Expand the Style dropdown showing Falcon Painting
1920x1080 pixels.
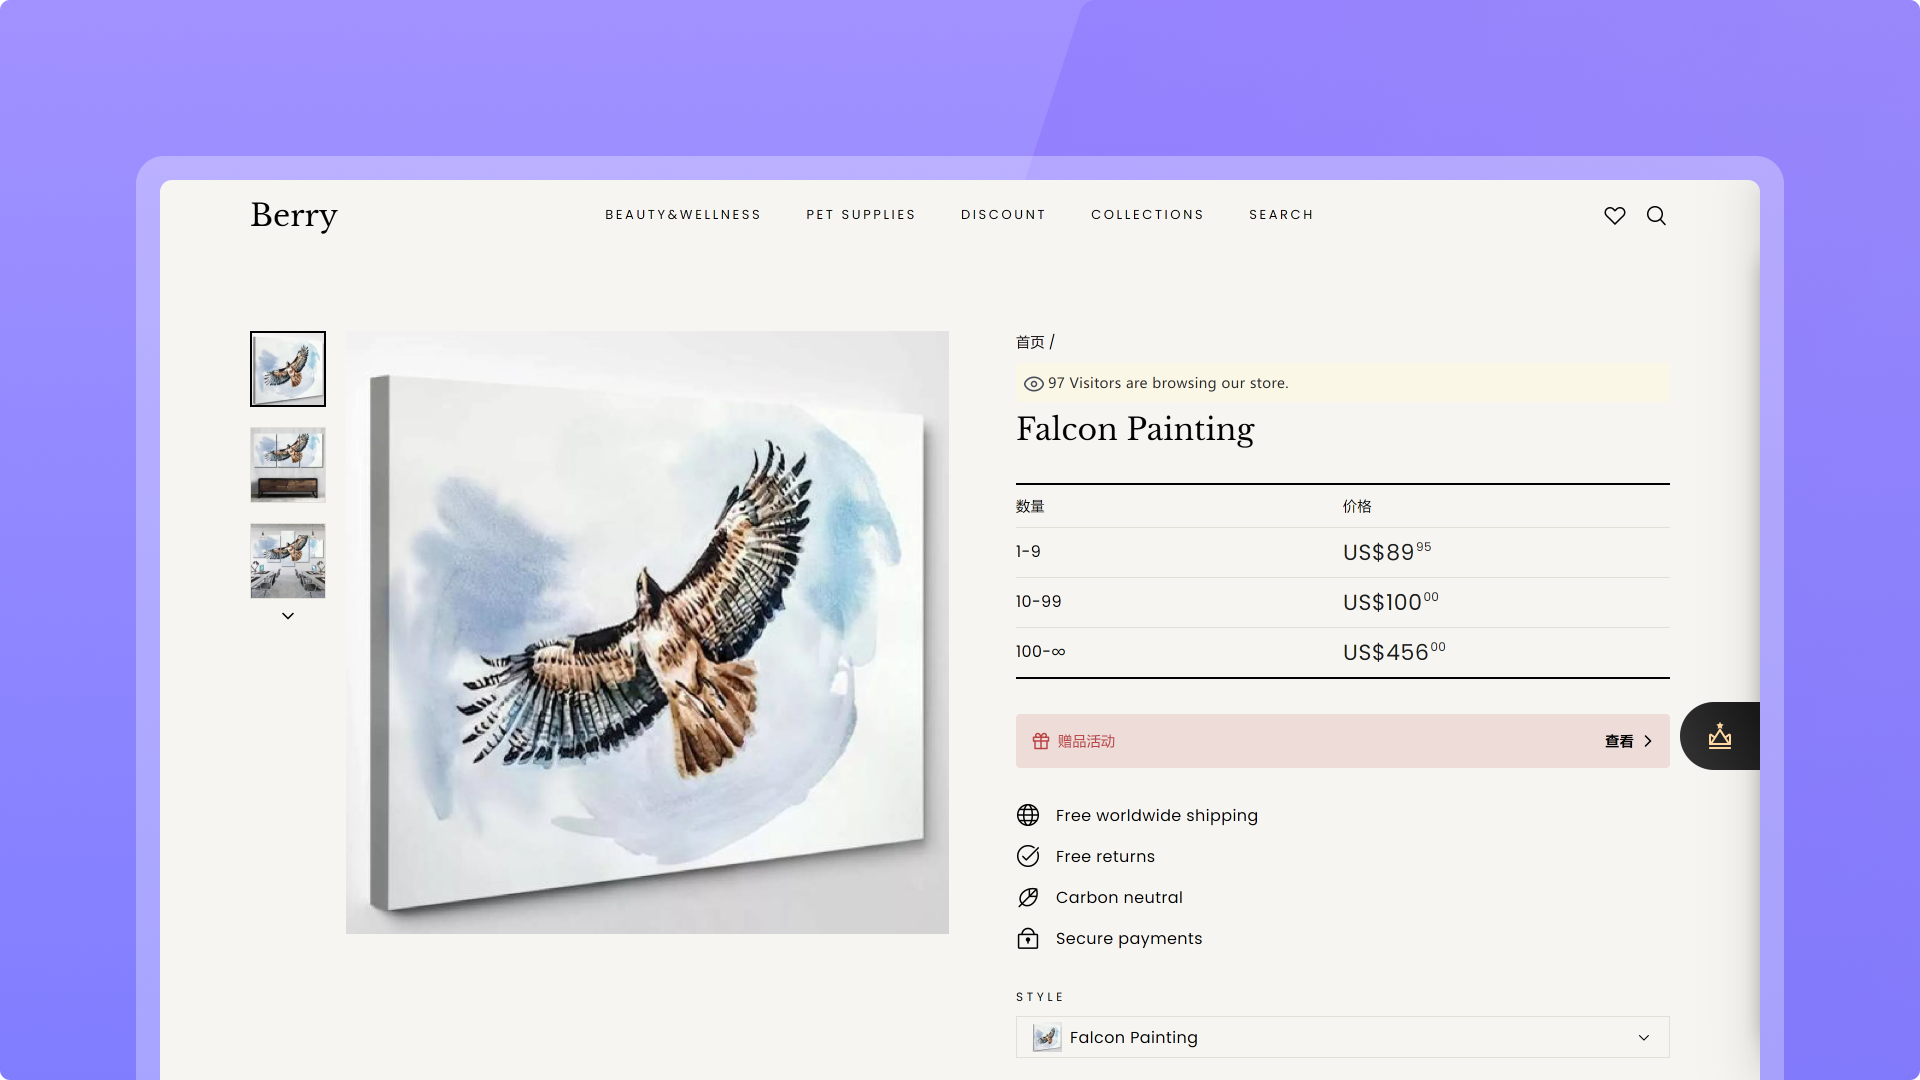tap(1342, 1037)
